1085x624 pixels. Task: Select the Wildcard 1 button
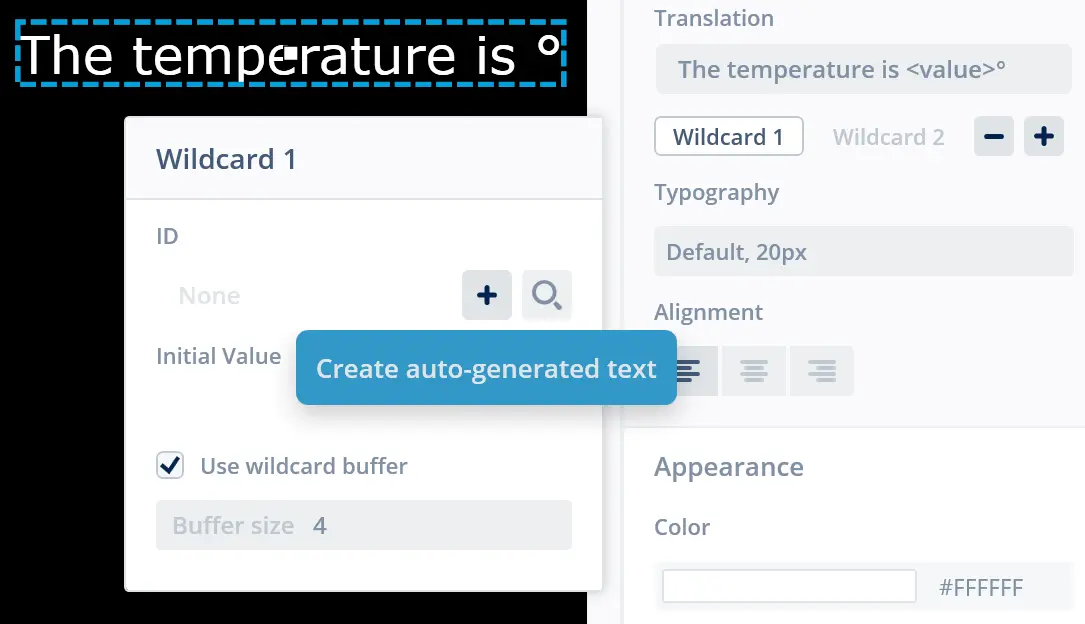click(728, 137)
